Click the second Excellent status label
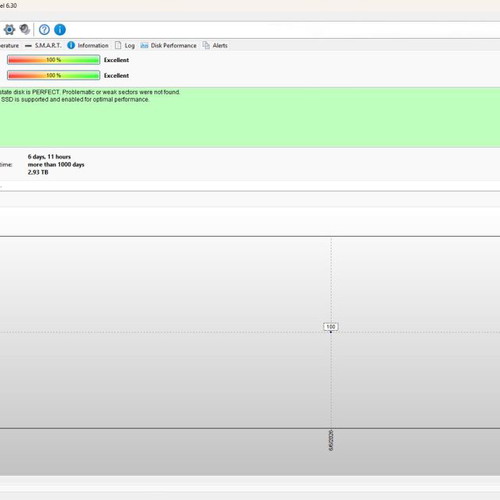This screenshot has height=500, width=500. 116,76
